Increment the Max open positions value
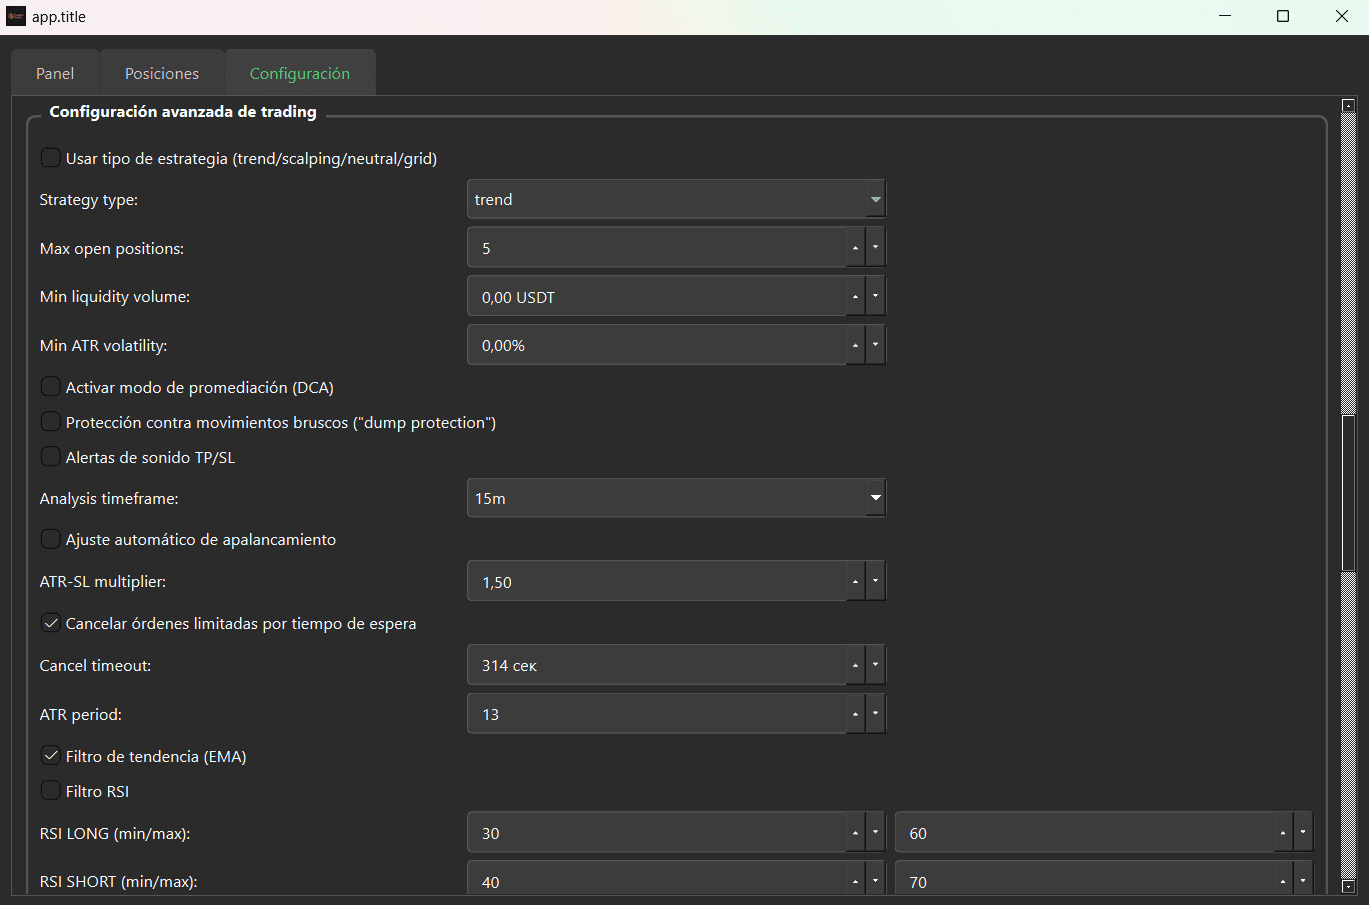 (855, 241)
